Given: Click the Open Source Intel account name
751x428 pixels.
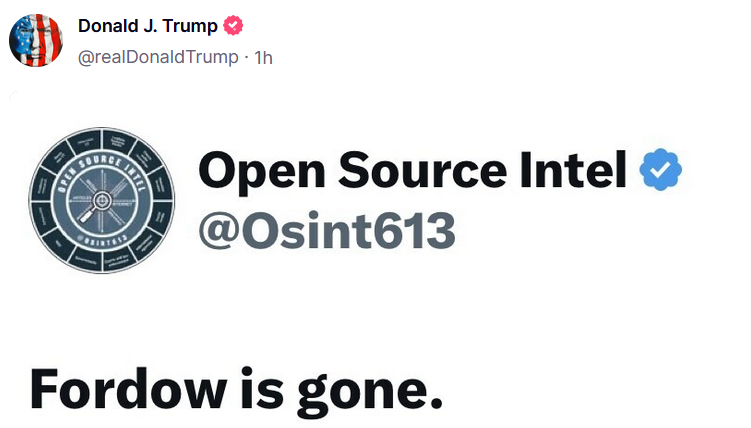Looking at the screenshot, I should tap(412, 171).
